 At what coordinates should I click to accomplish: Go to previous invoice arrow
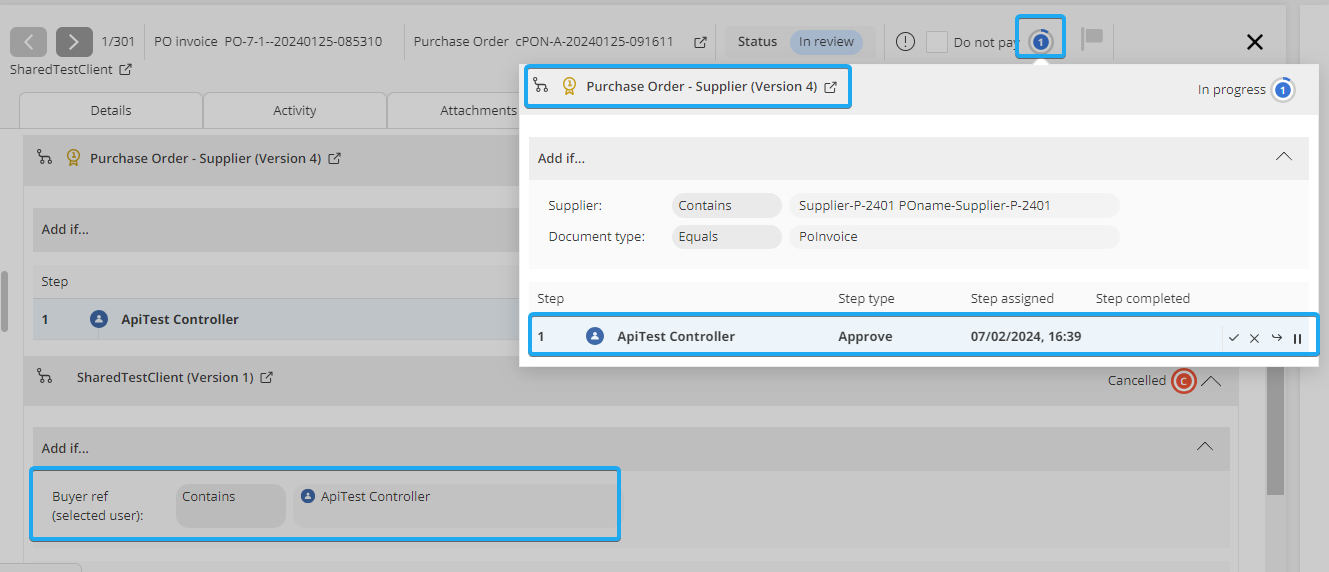coord(29,42)
